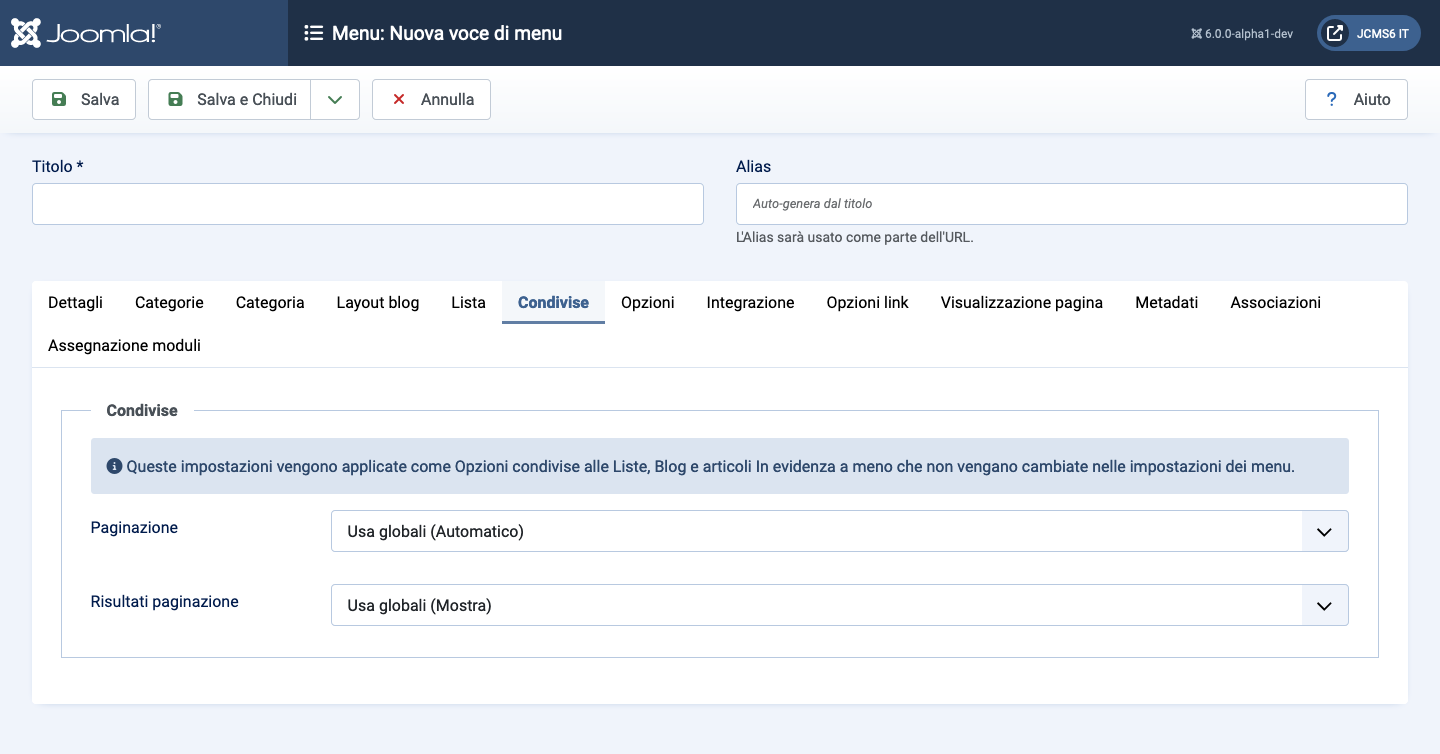The height and width of the screenshot is (754, 1440).
Task: Open the Aiuto help page
Action: tap(1356, 100)
